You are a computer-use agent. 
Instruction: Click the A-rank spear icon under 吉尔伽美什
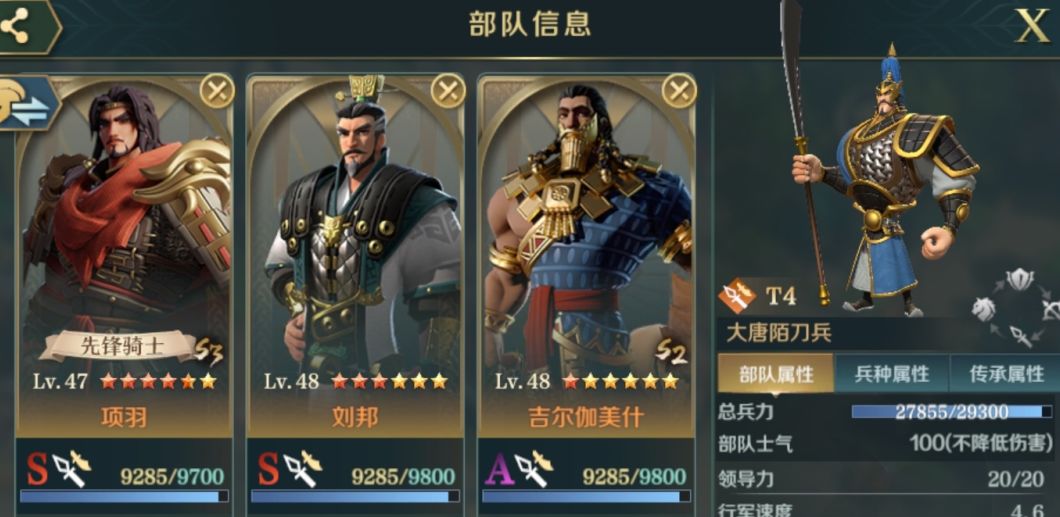[533, 469]
